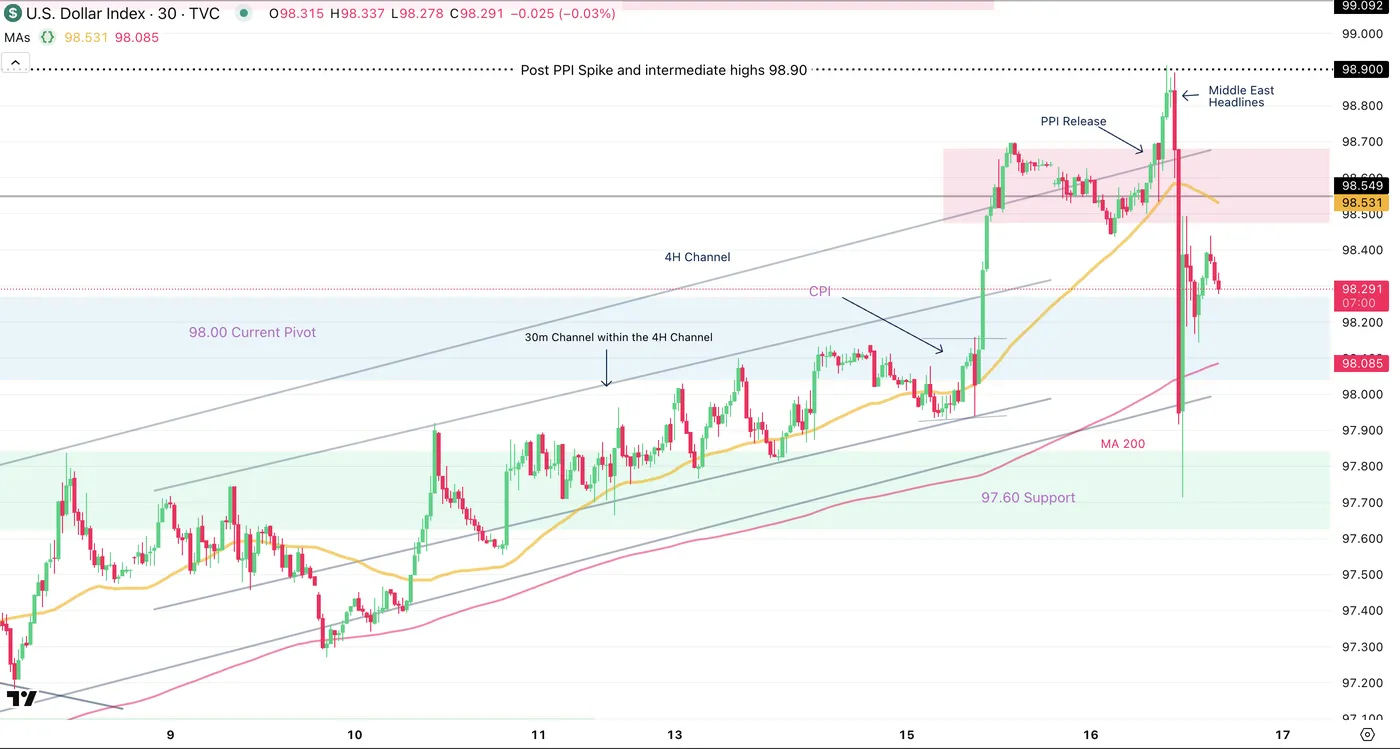The height and width of the screenshot is (749, 1400).
Task: Click the open value O98.315
Action: (298, 15)
